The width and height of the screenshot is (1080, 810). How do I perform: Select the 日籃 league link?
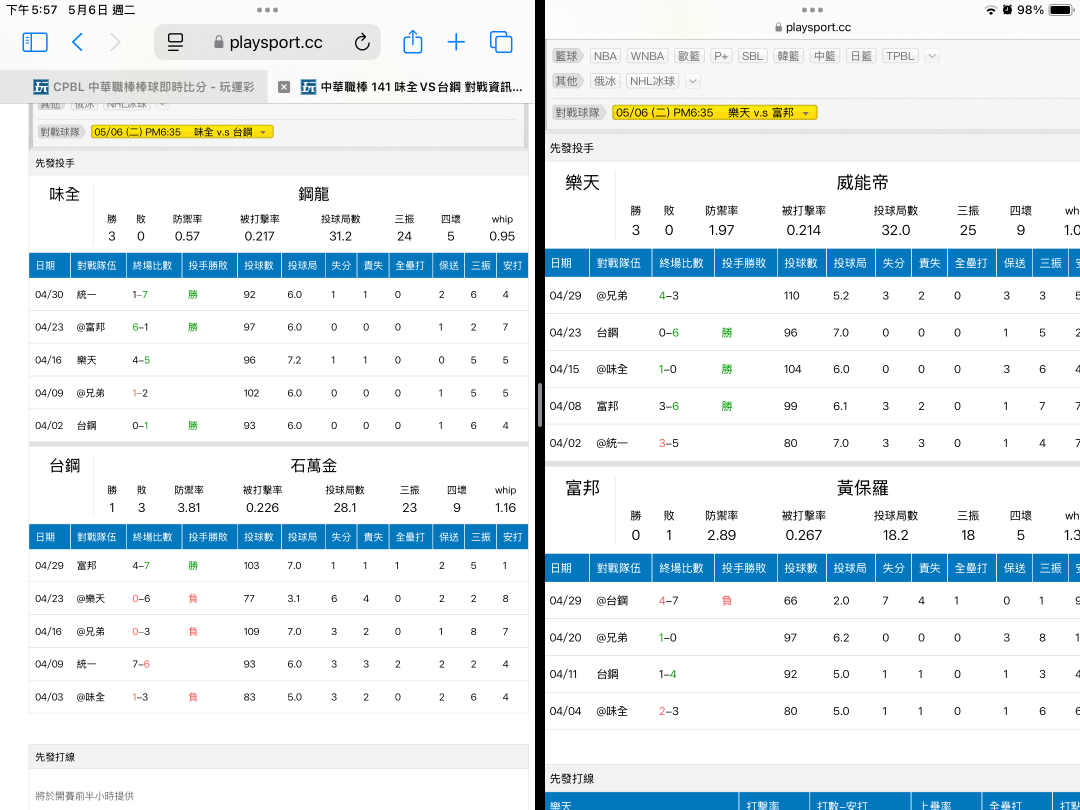point(860,56)
